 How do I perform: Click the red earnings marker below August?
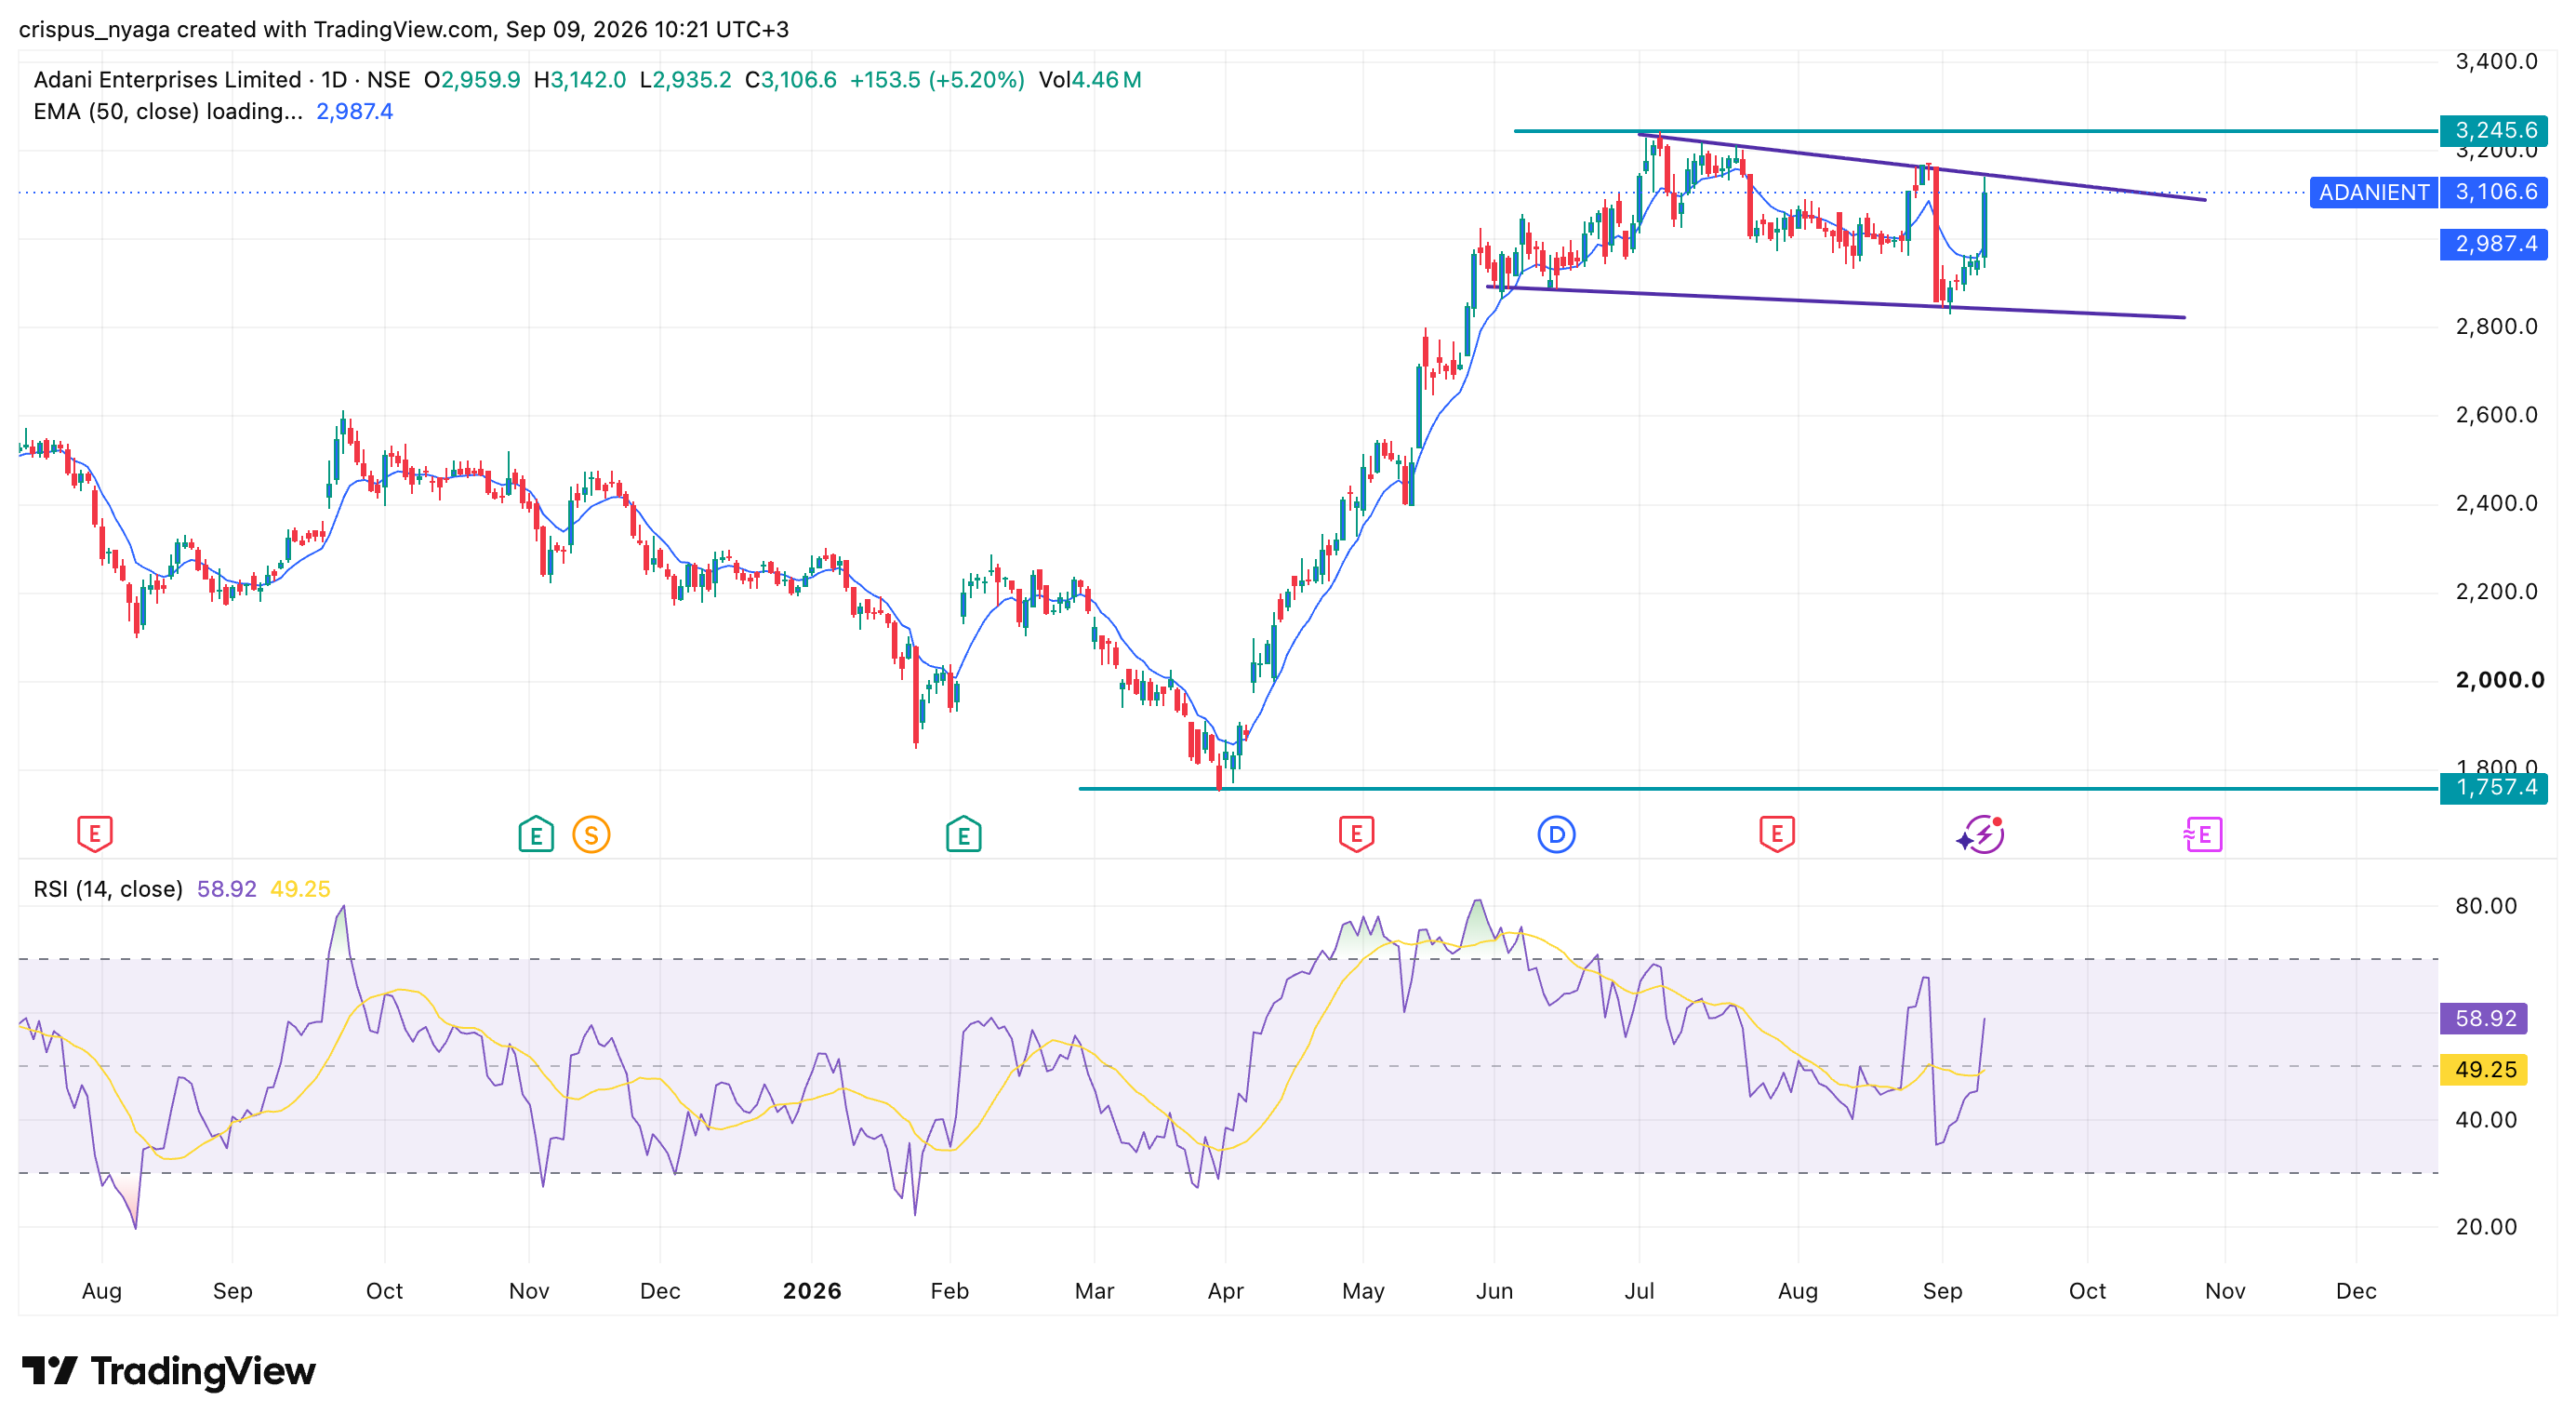[x=95, y=834]
